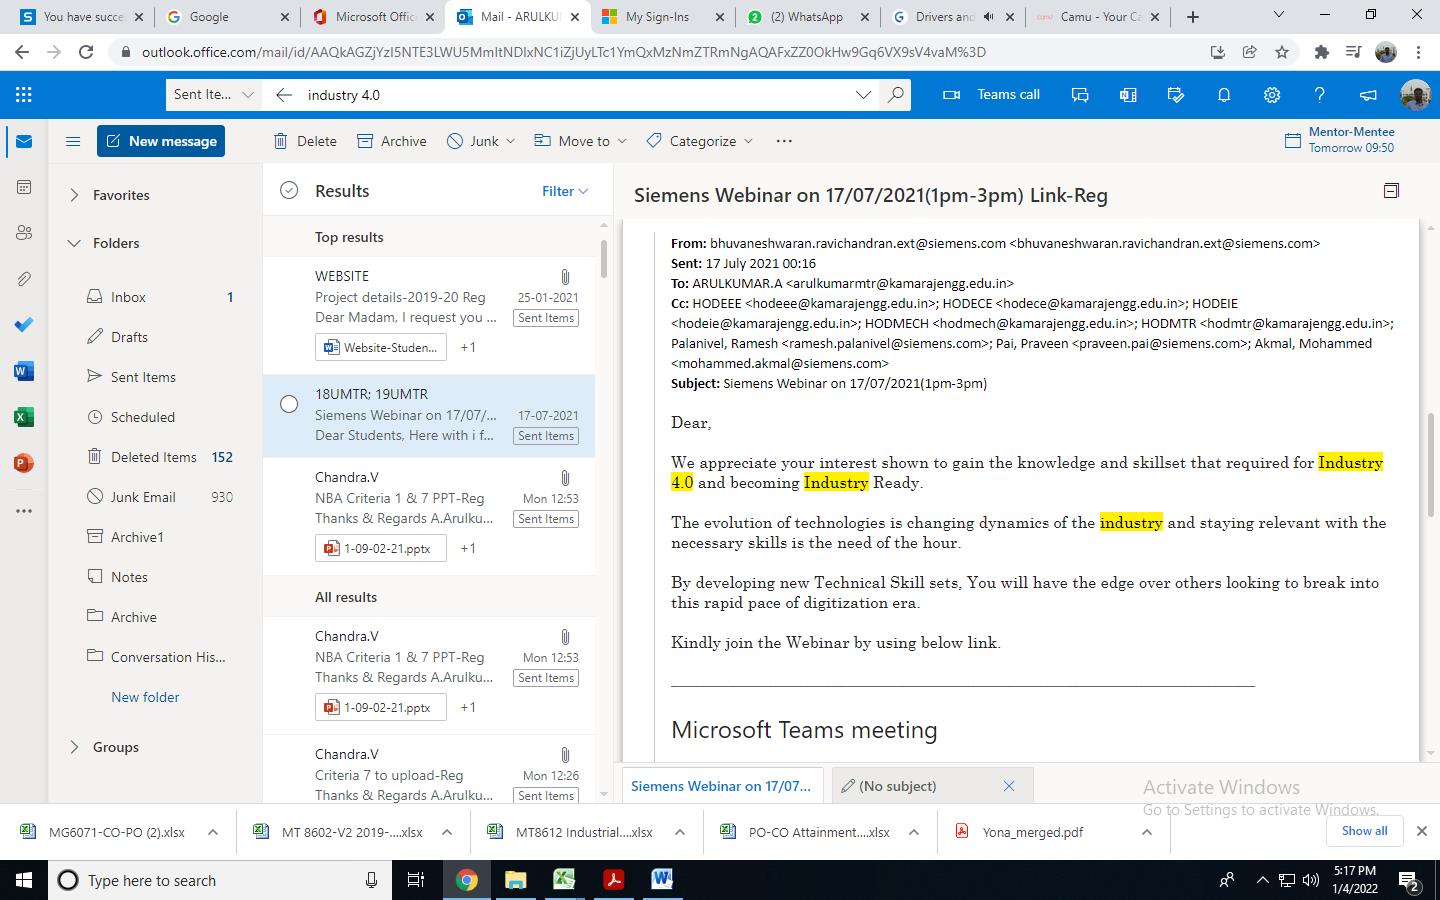This screenshot has height=900, width=1440.
Task: Open the Mentor-Mentee upcoming event
Action: tap(1340, 140)
